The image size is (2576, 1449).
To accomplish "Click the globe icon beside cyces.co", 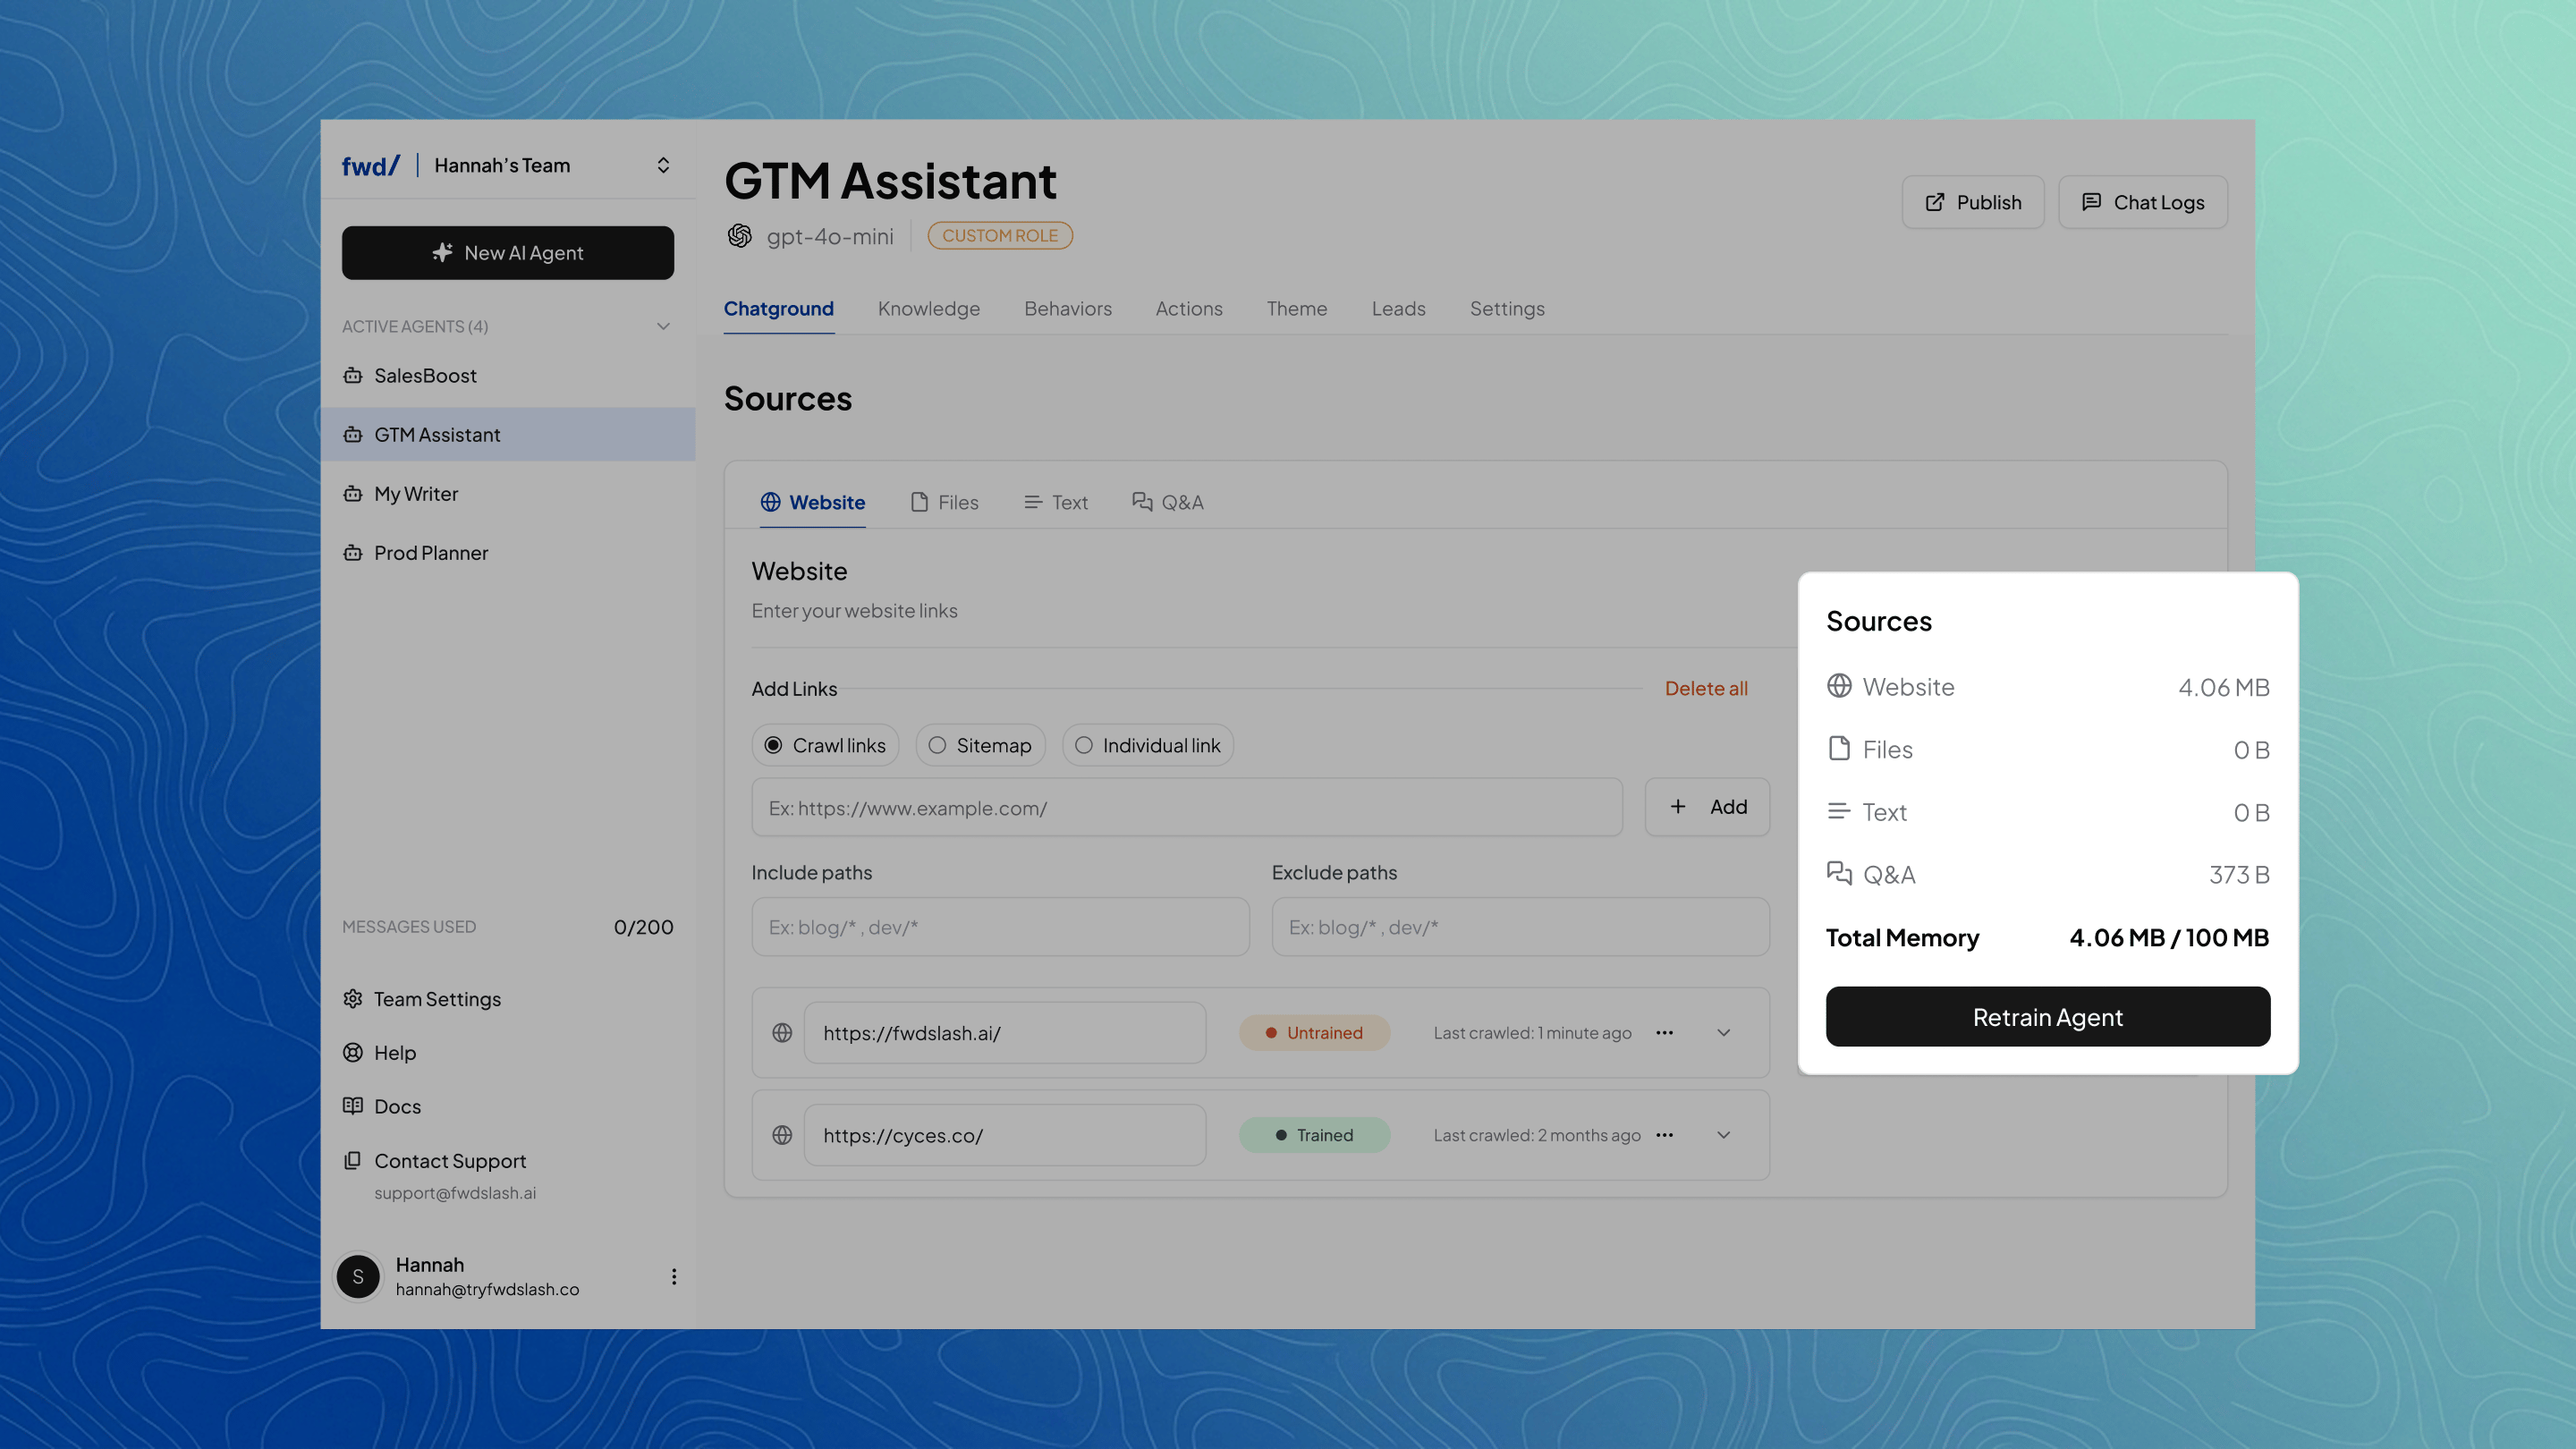I will (x=782, y=1135).
